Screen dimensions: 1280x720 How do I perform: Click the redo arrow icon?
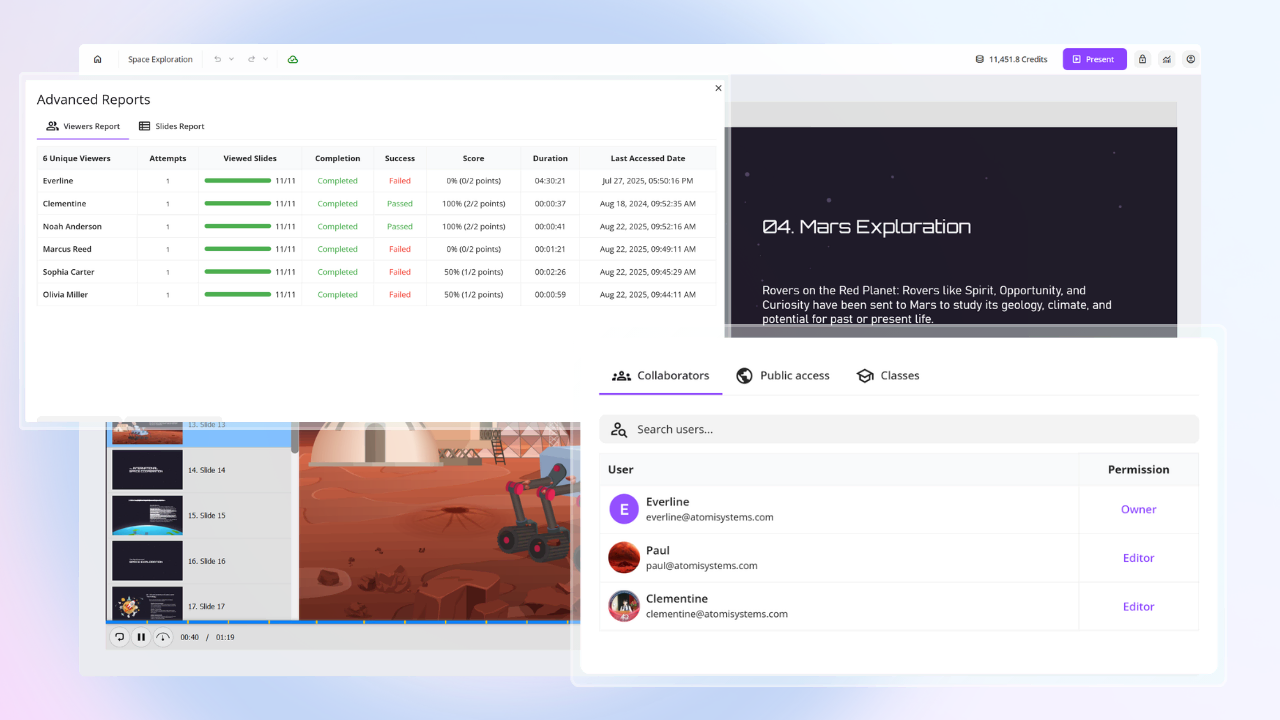point(251,59)
